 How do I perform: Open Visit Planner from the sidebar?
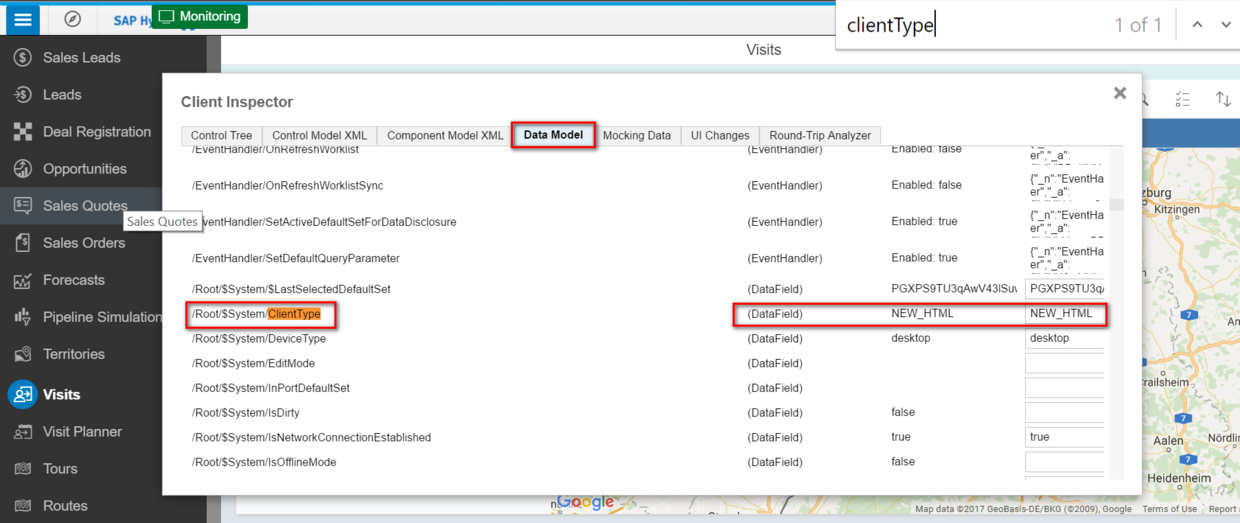(x=82, y=432)
